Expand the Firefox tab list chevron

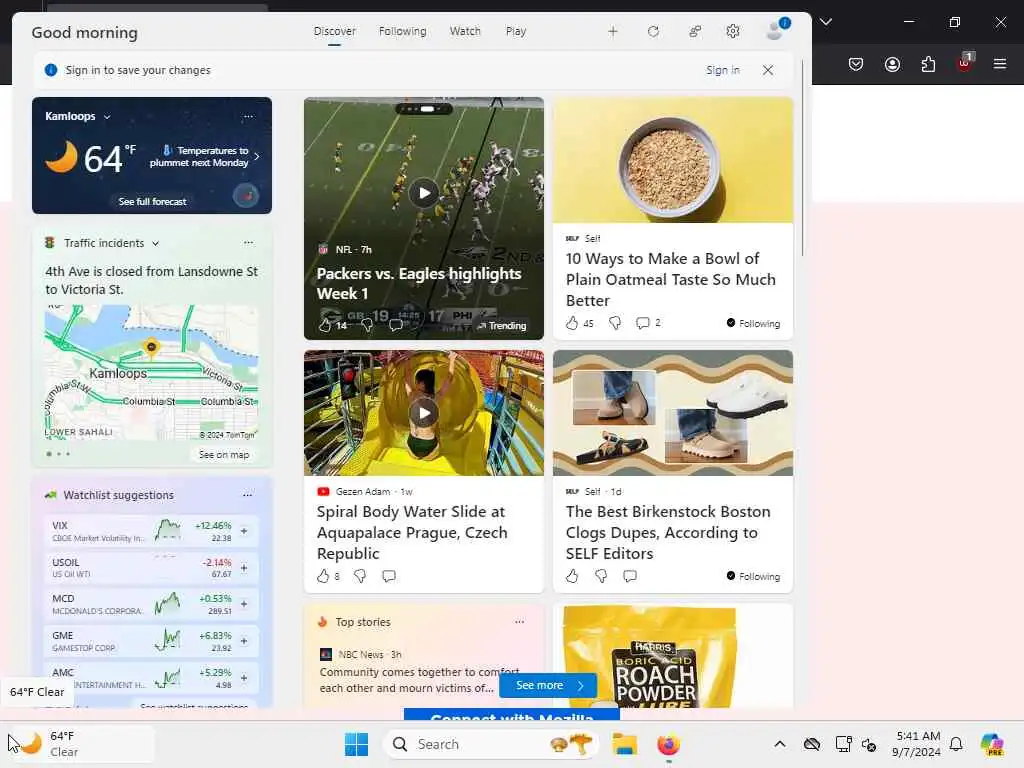click(826, 22)
